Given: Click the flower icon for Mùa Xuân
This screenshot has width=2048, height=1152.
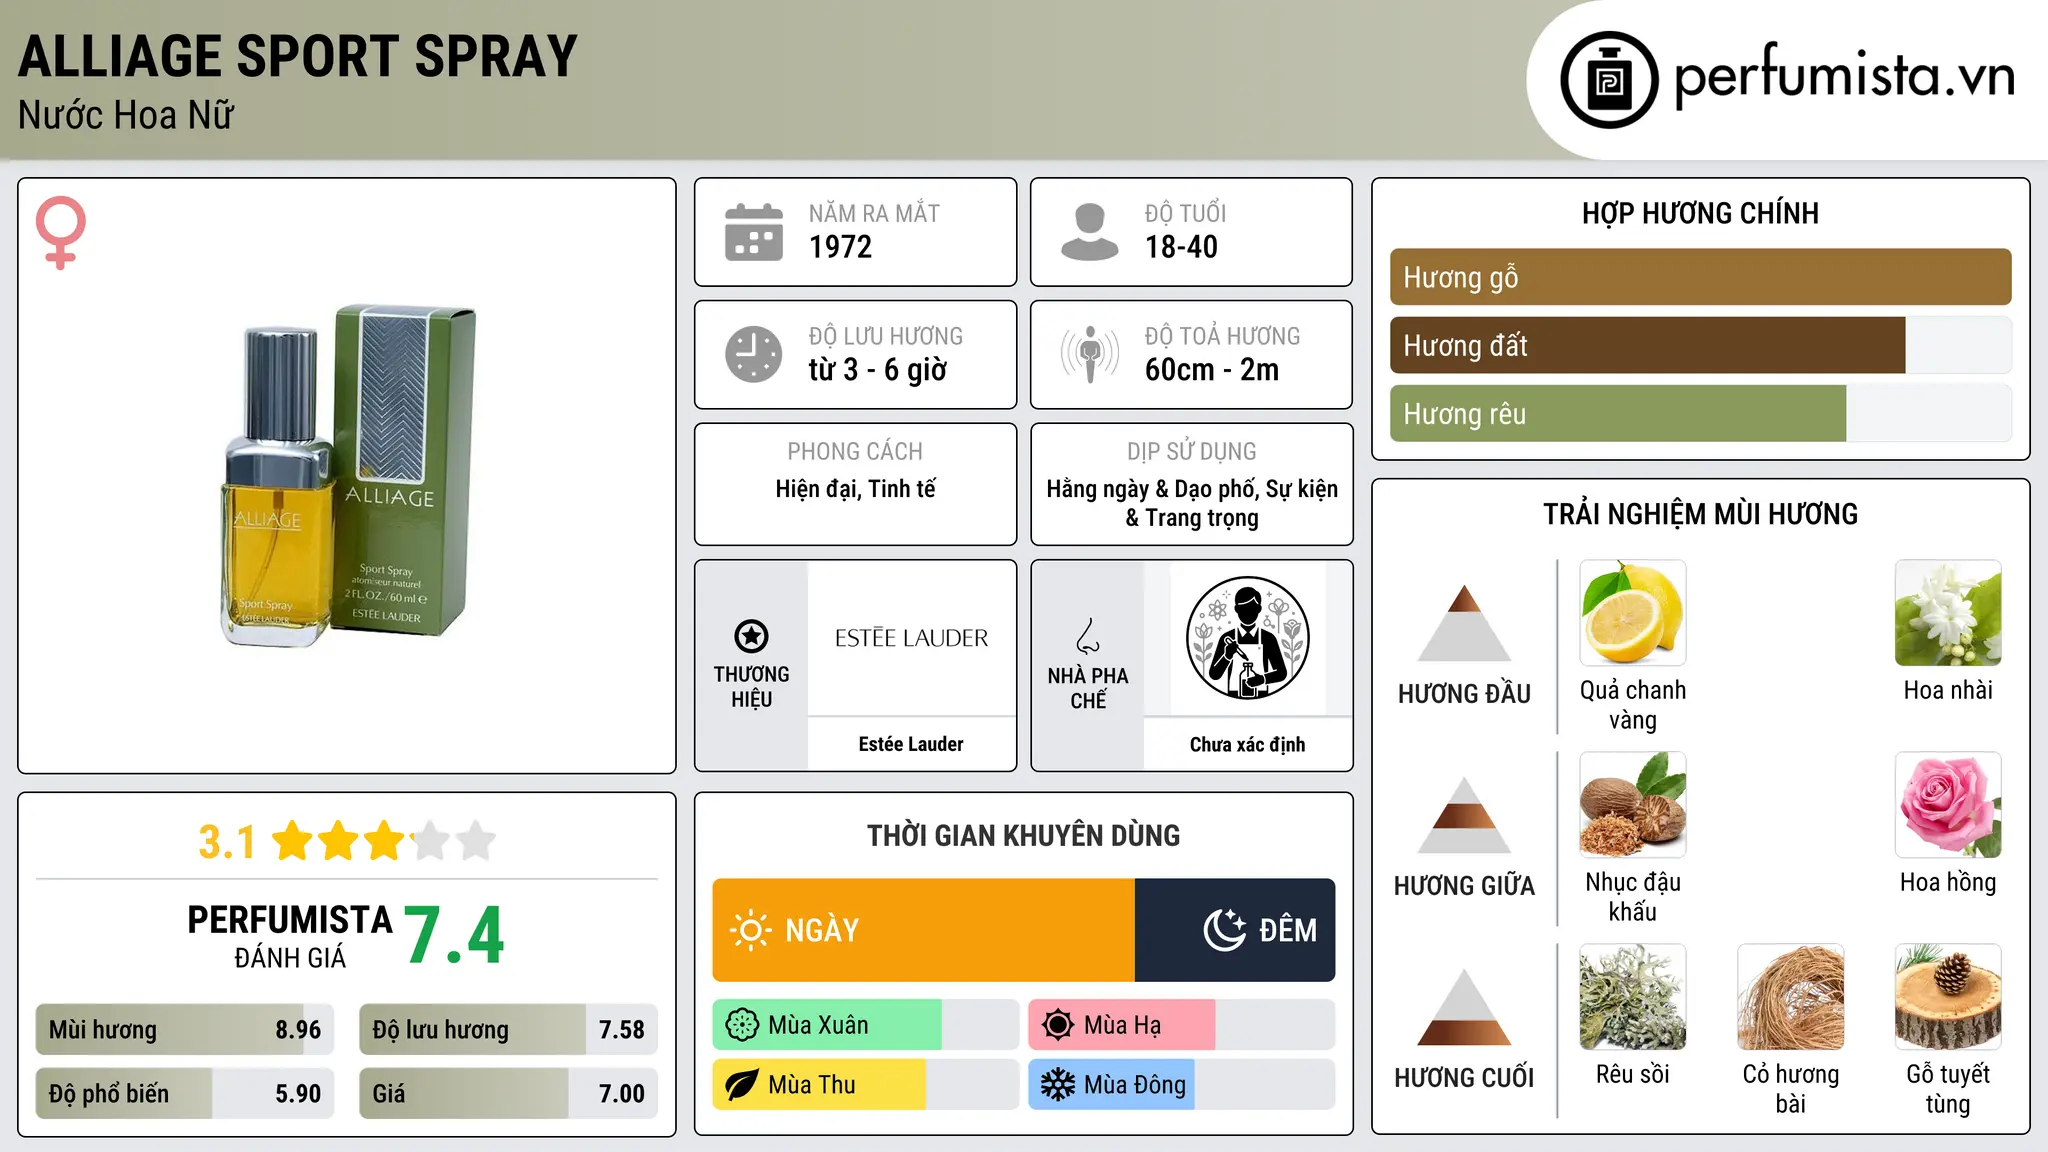Looking at the screenshot, I should click(742, 1025).
